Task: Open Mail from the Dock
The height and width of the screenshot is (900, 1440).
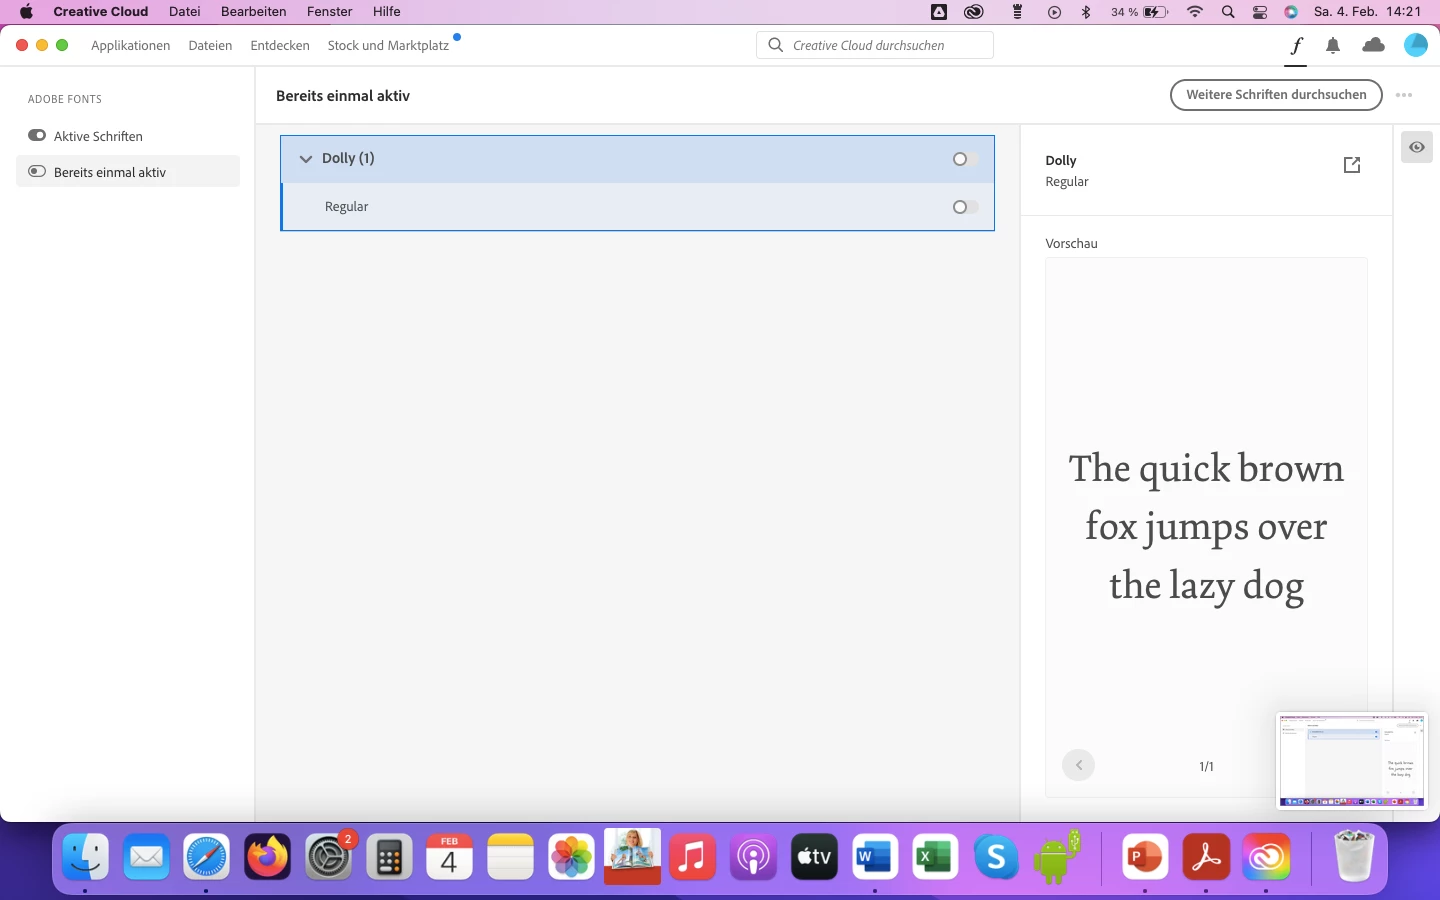Action: pyautogui.click(x=146, y=857)
